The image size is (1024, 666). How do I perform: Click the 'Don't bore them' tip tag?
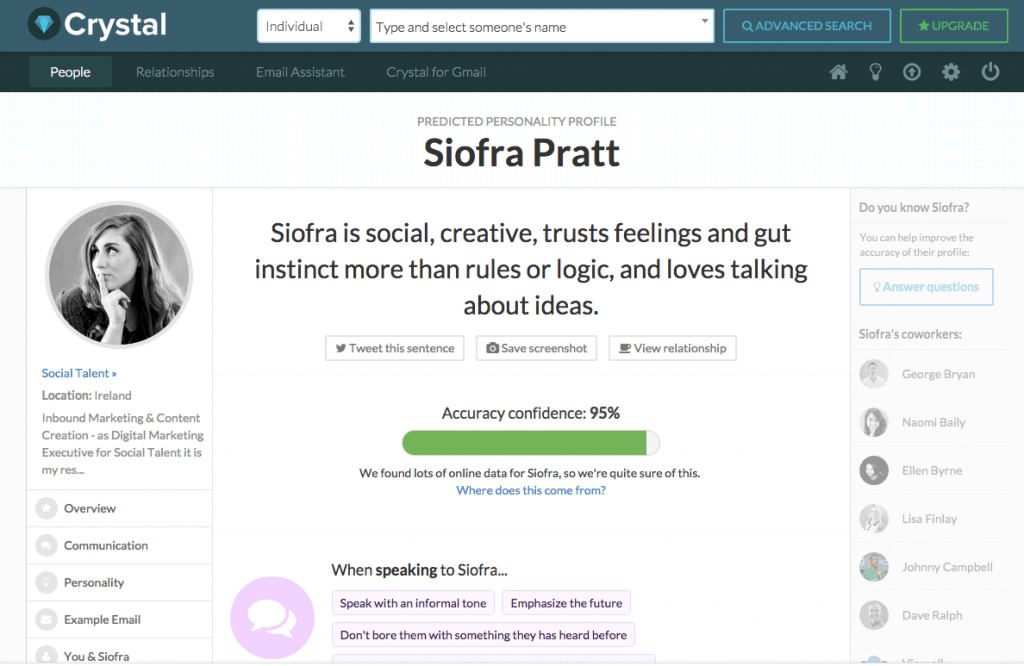[483, 635]
